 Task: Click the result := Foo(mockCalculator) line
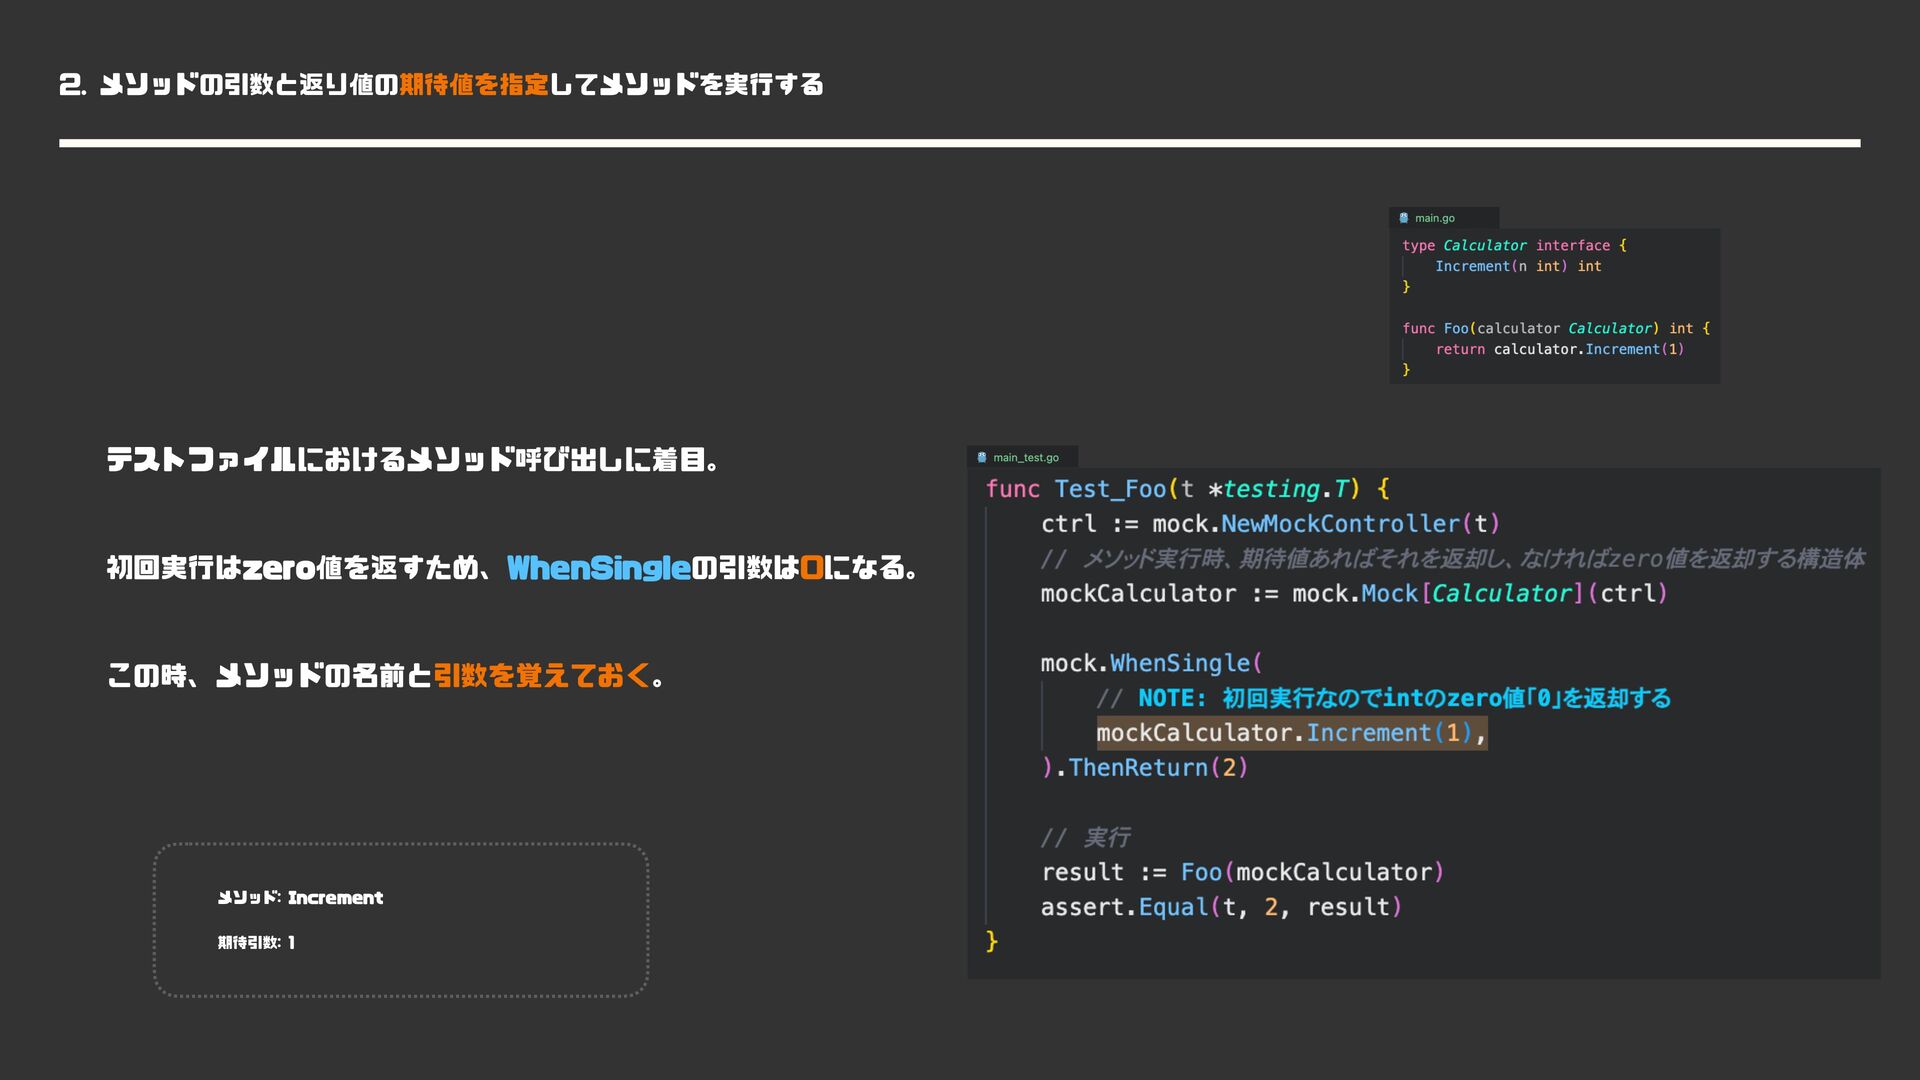(x=1242, y=872)
